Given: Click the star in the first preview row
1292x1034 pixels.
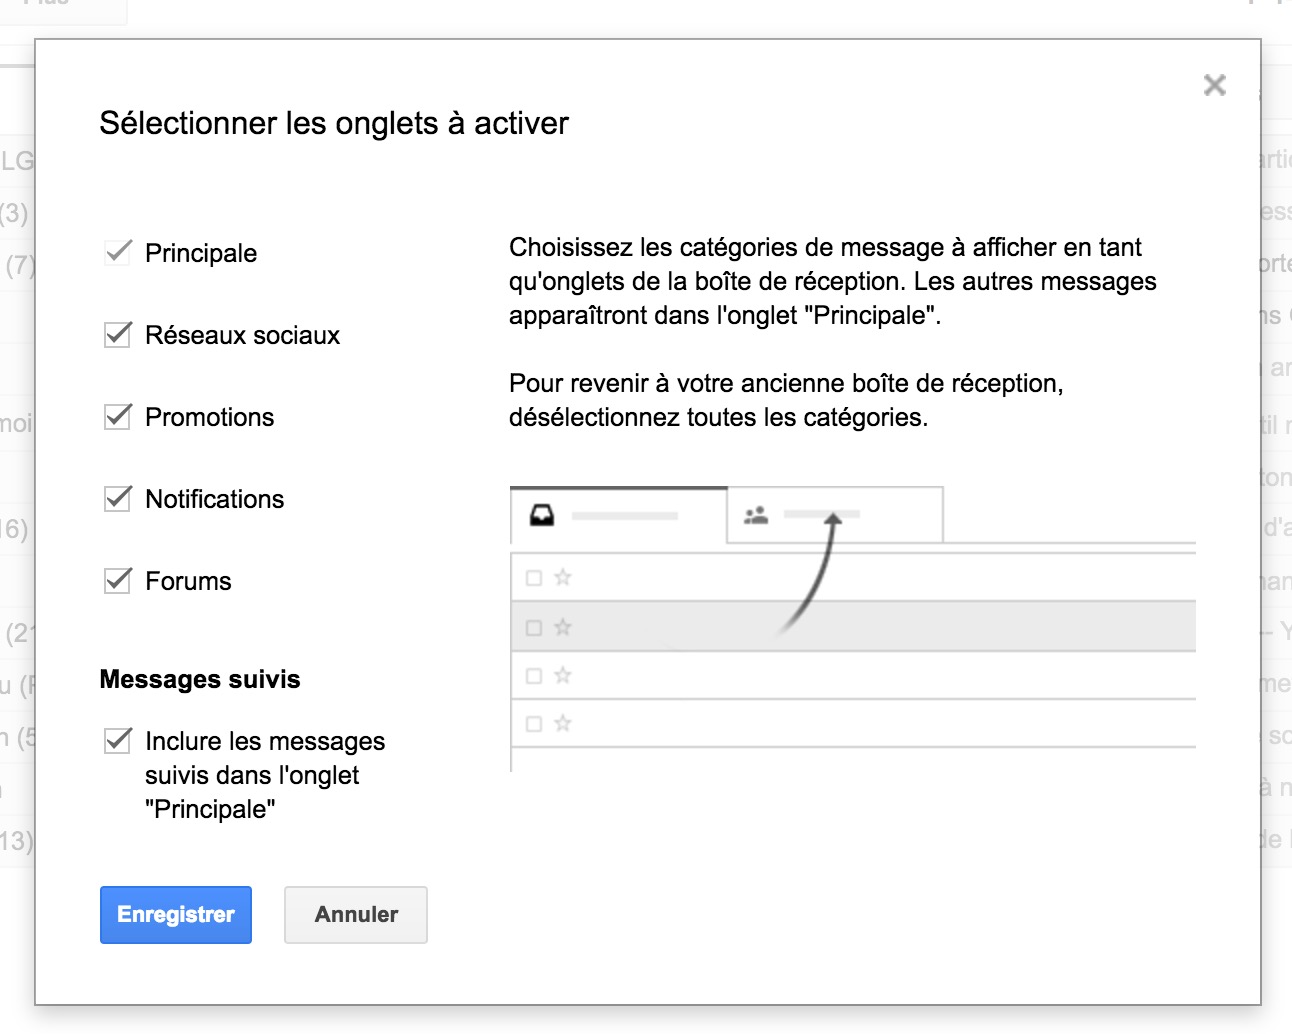Looking at the screenshot, I should click(563, 577).
